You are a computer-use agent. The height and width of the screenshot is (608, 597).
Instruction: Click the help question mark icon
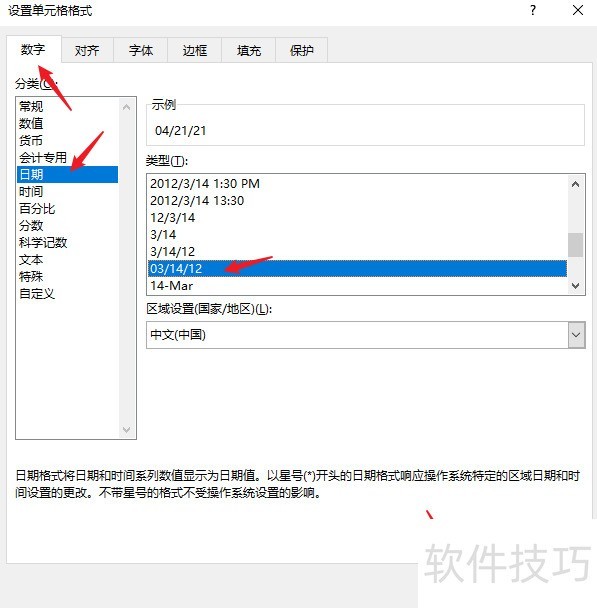coord(533,10)
